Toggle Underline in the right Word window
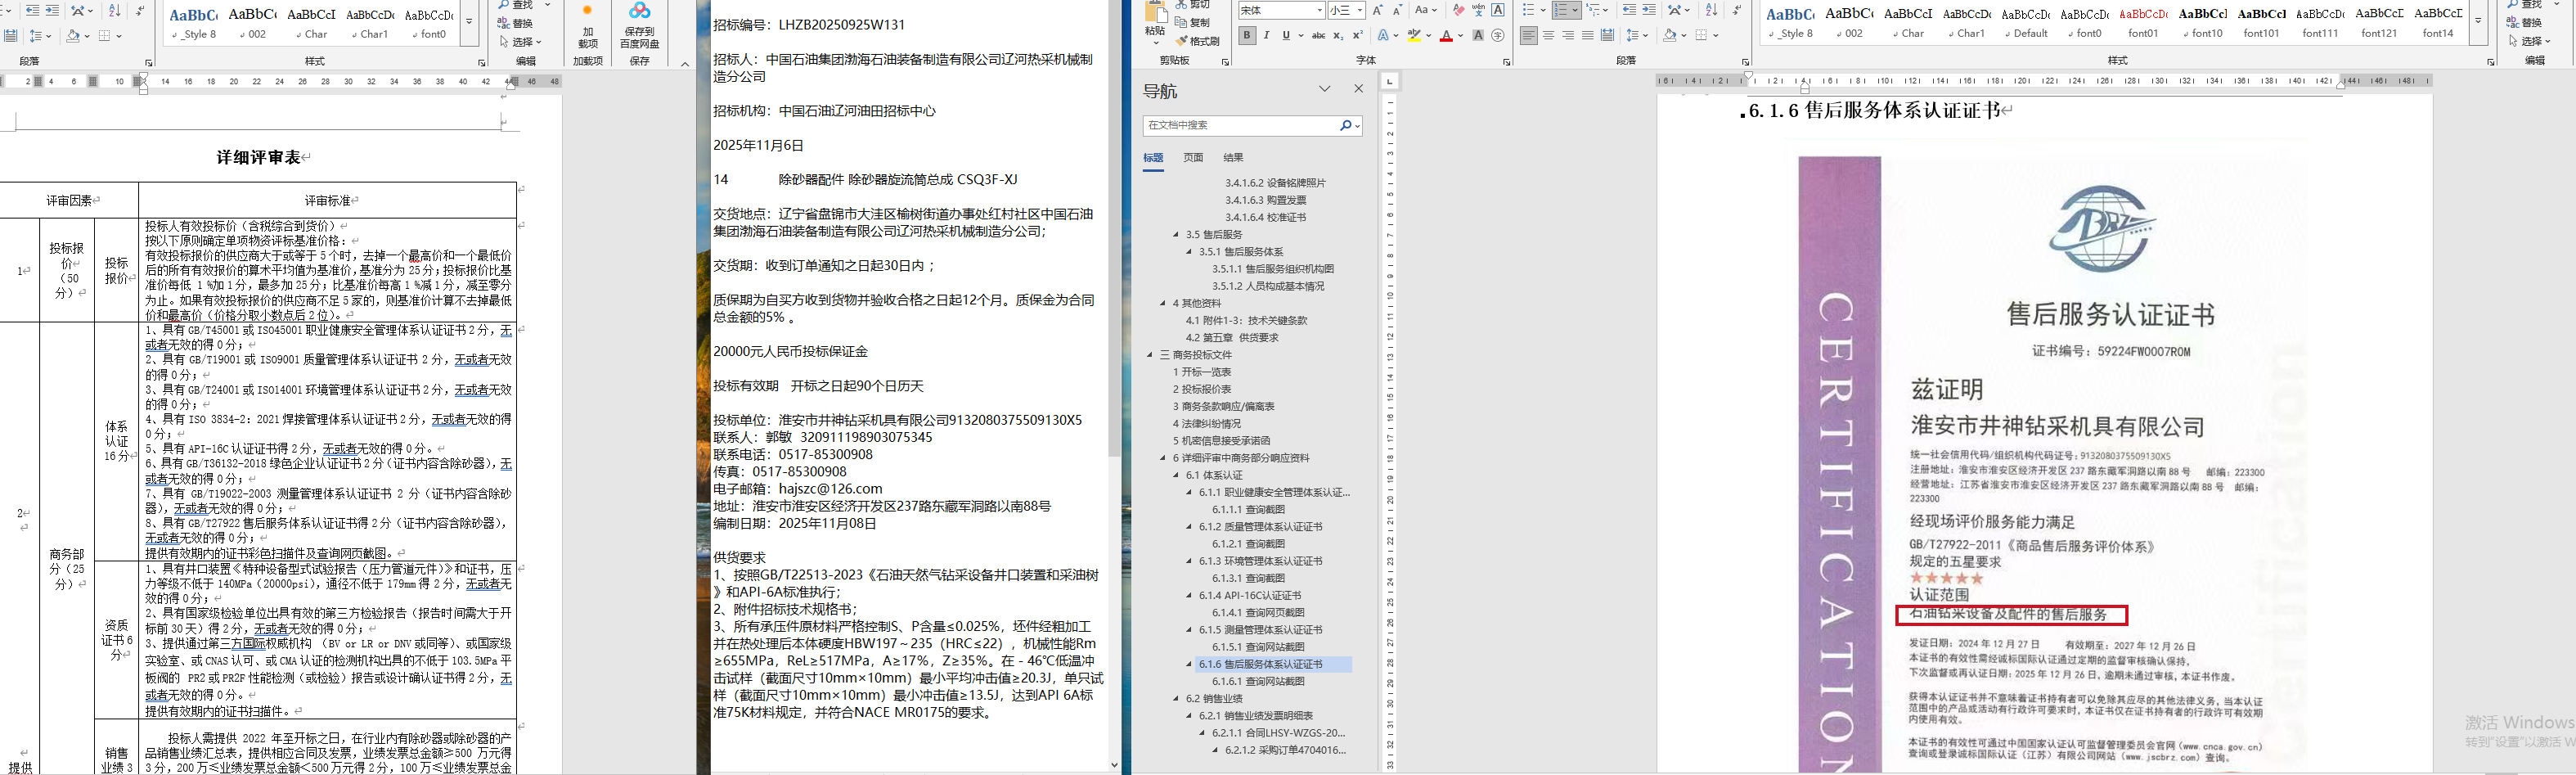 (x=1286, y=35)
